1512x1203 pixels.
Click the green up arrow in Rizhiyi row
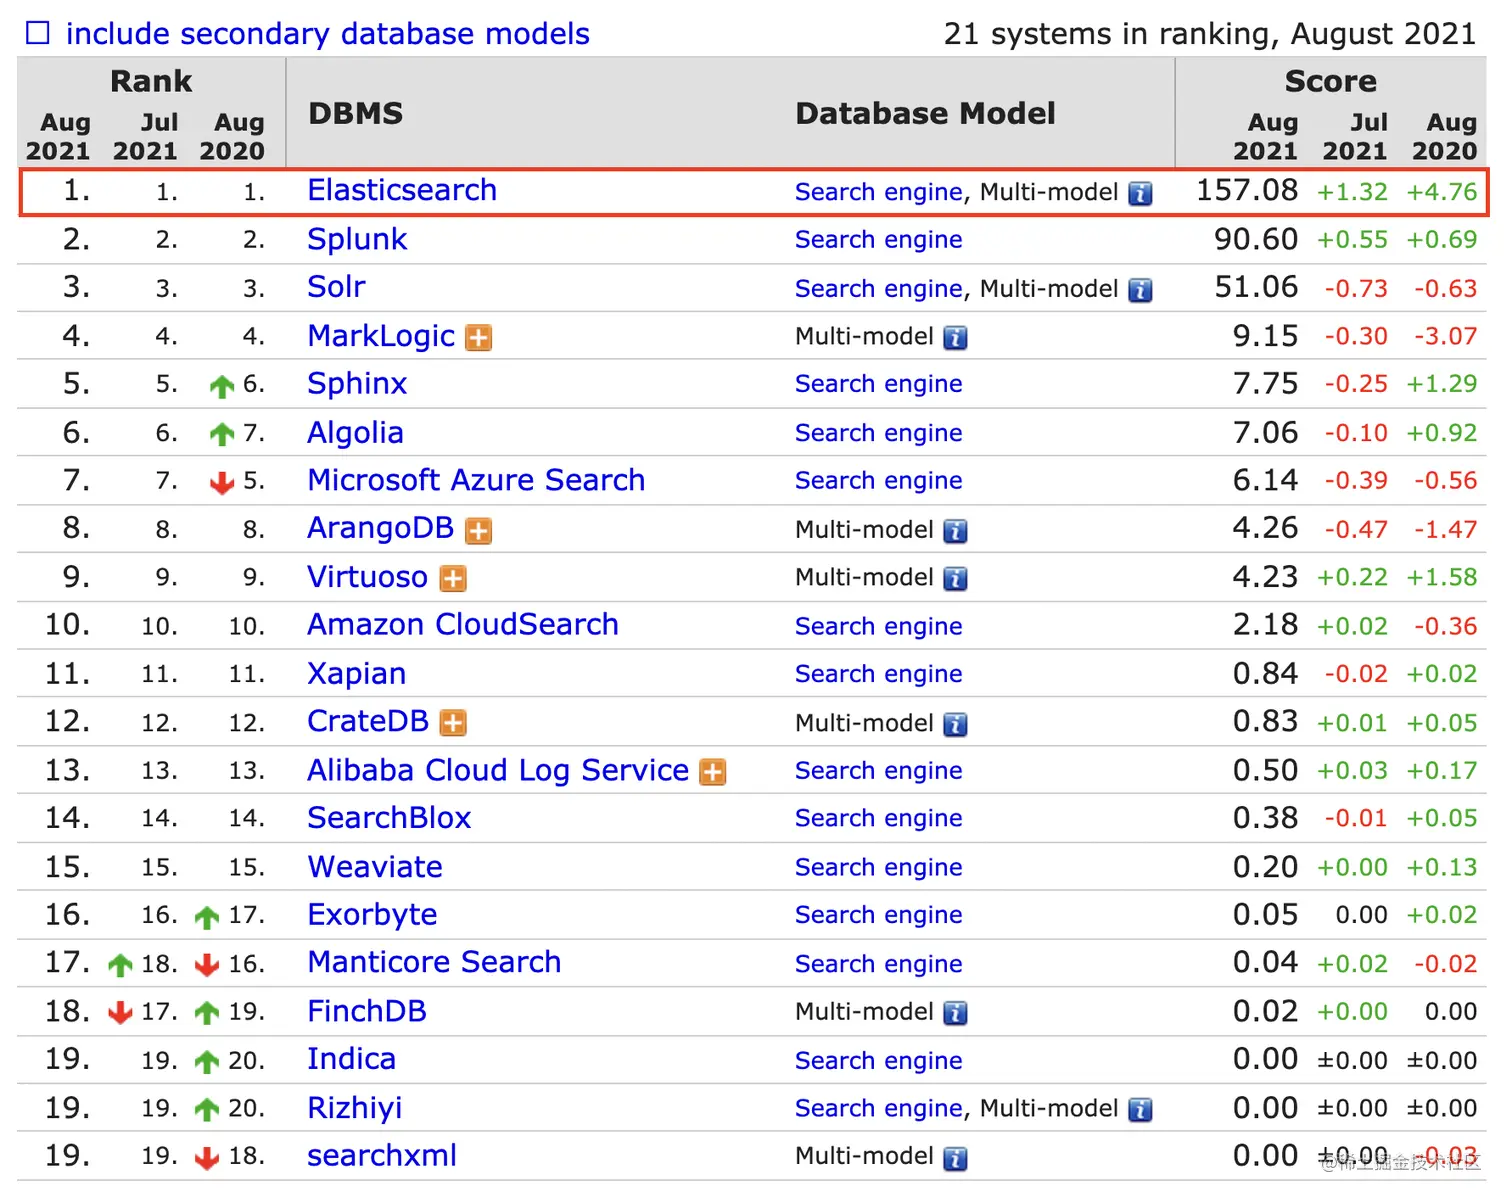[x=207, y=1110]
